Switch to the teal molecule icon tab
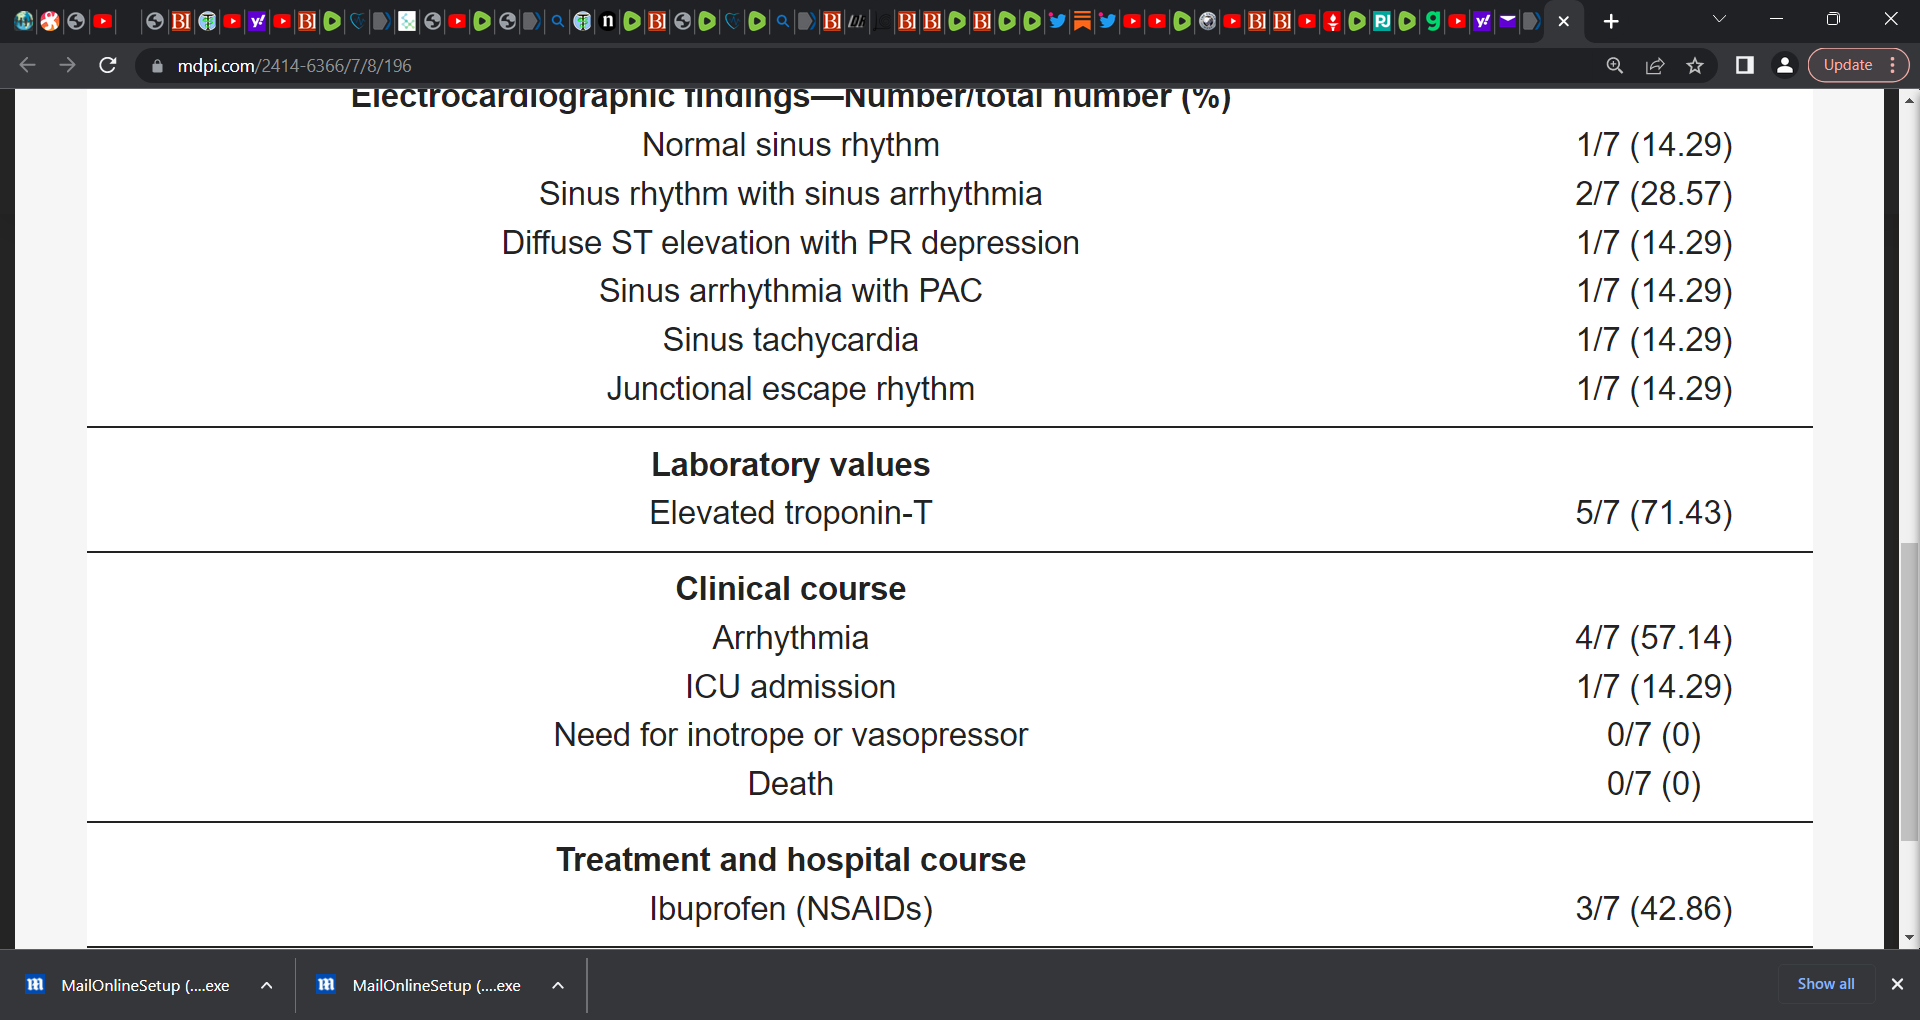This screenshot has height=1020, width=1920. click(x=407, y=21)
